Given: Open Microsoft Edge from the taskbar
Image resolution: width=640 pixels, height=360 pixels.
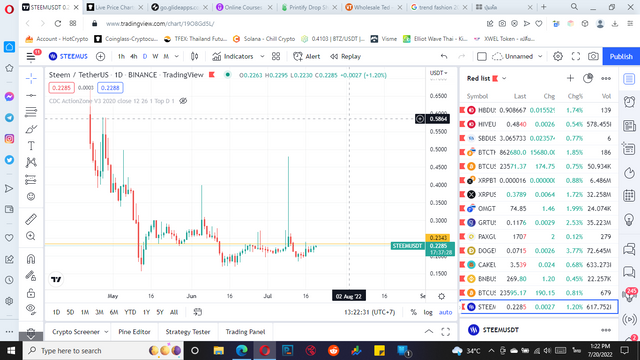Looking at the screenshot, I should pos(242,351).
